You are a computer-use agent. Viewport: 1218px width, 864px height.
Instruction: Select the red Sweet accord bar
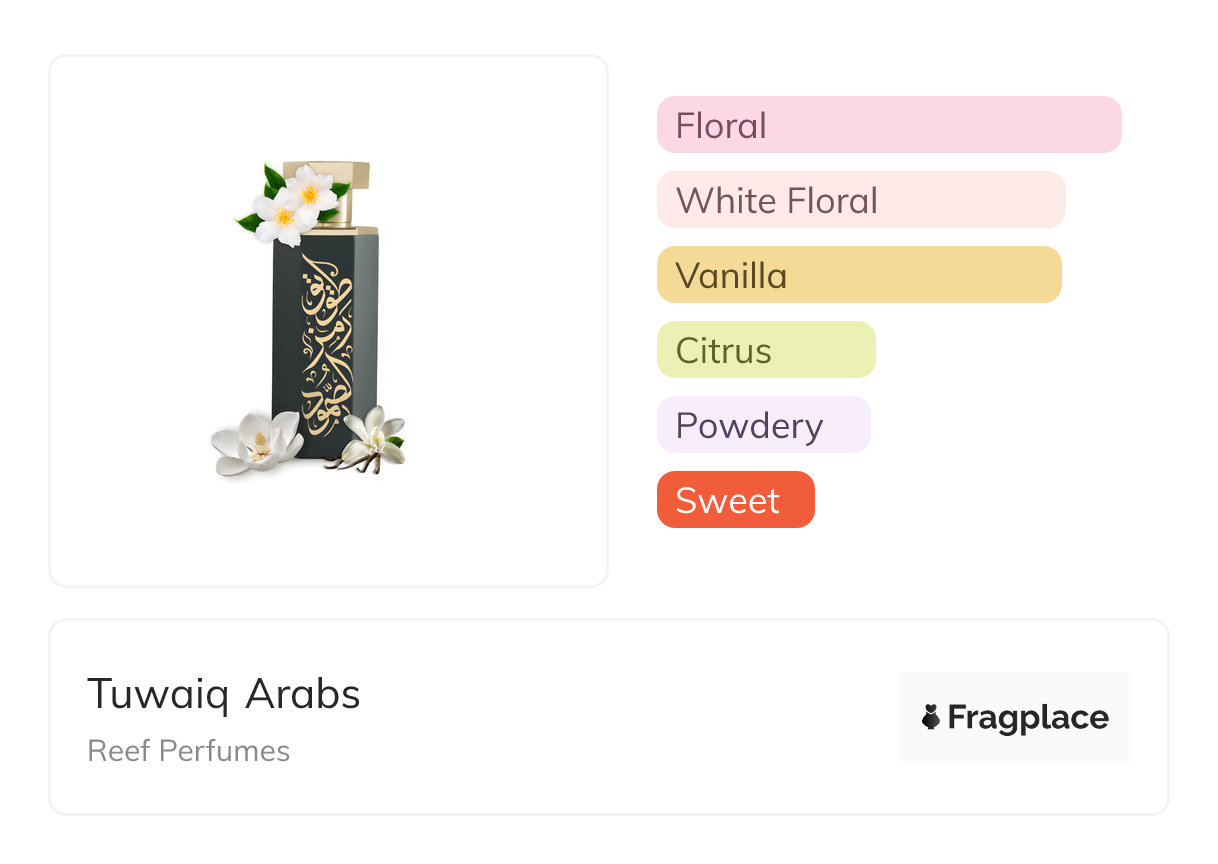click(736, 500)
